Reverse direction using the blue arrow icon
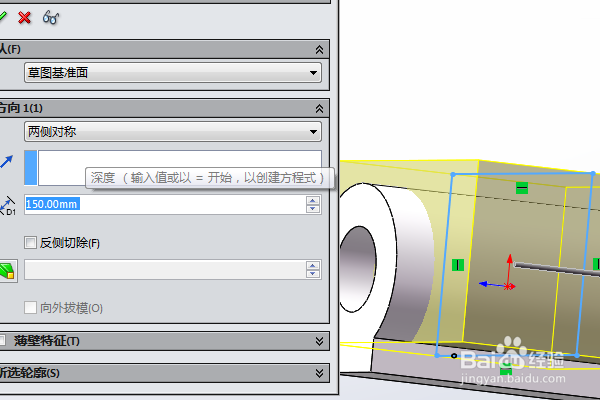This screenshot has height=400, width=600. 7,162
